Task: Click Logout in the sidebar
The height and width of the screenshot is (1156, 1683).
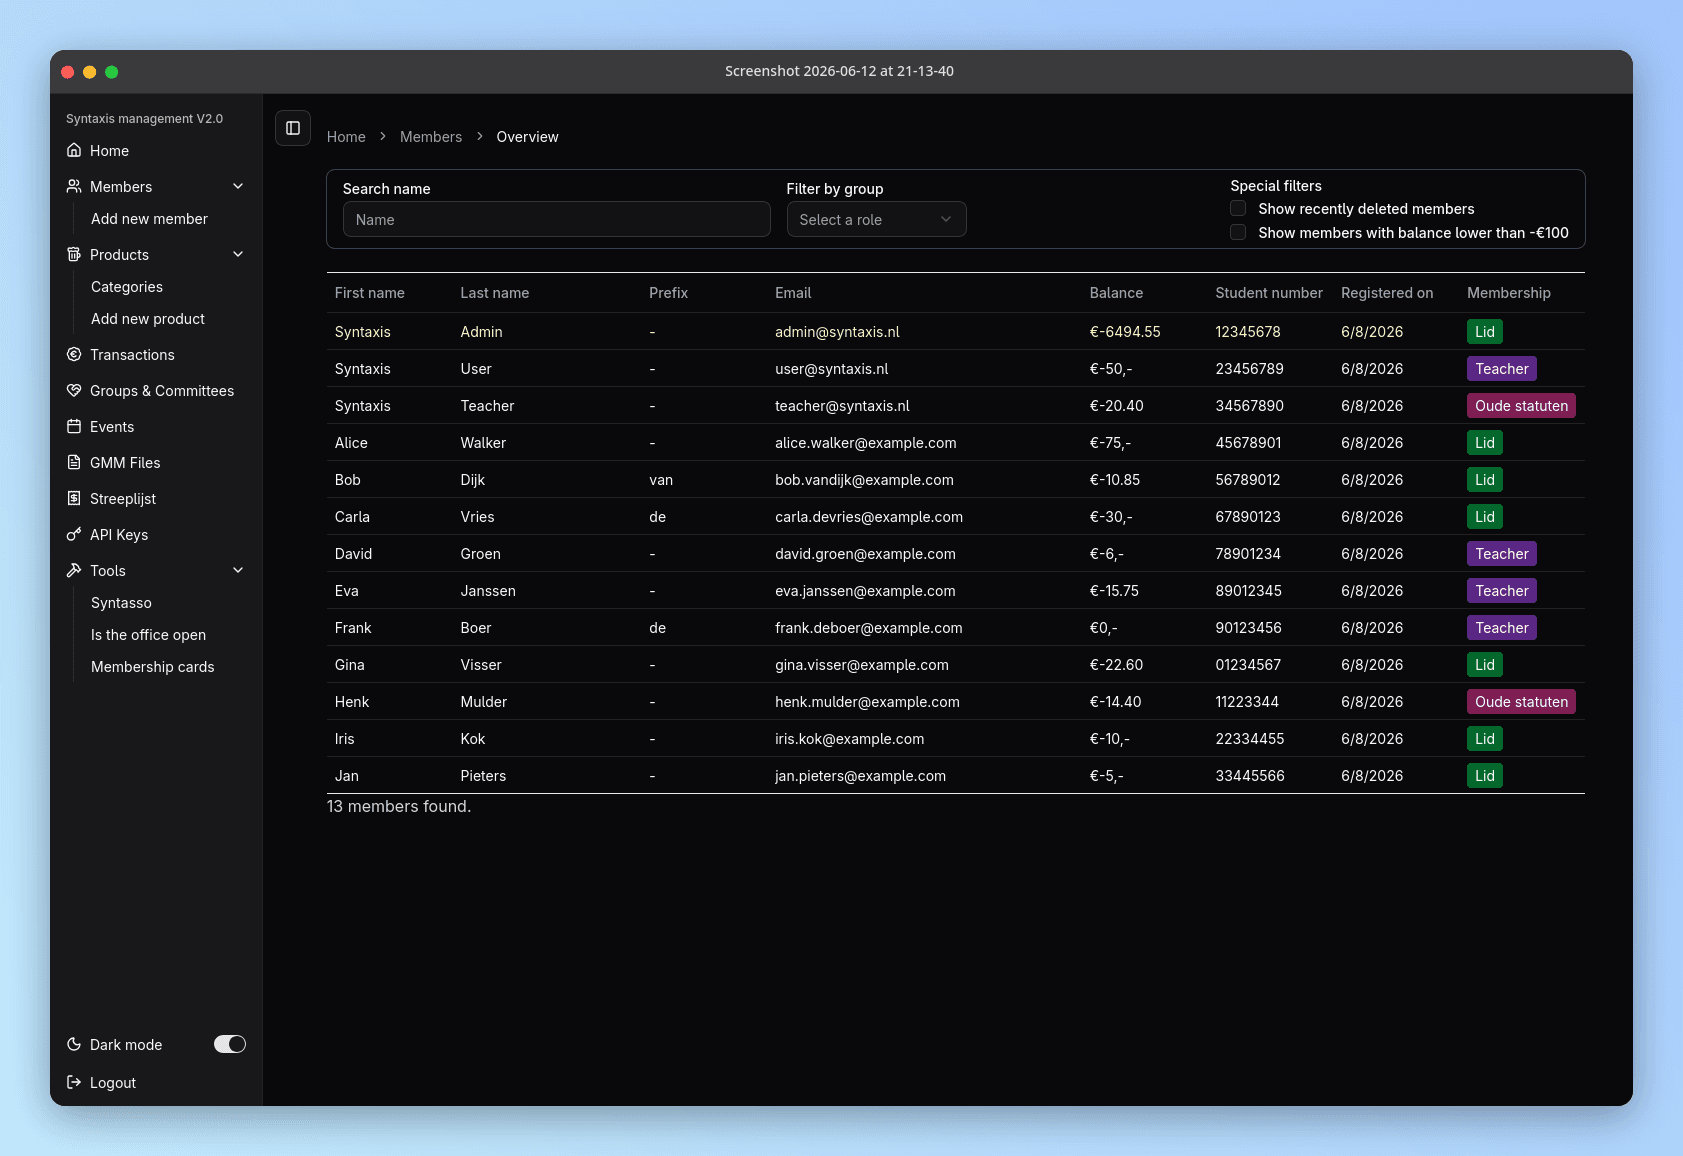Action: click(113, 1082)
